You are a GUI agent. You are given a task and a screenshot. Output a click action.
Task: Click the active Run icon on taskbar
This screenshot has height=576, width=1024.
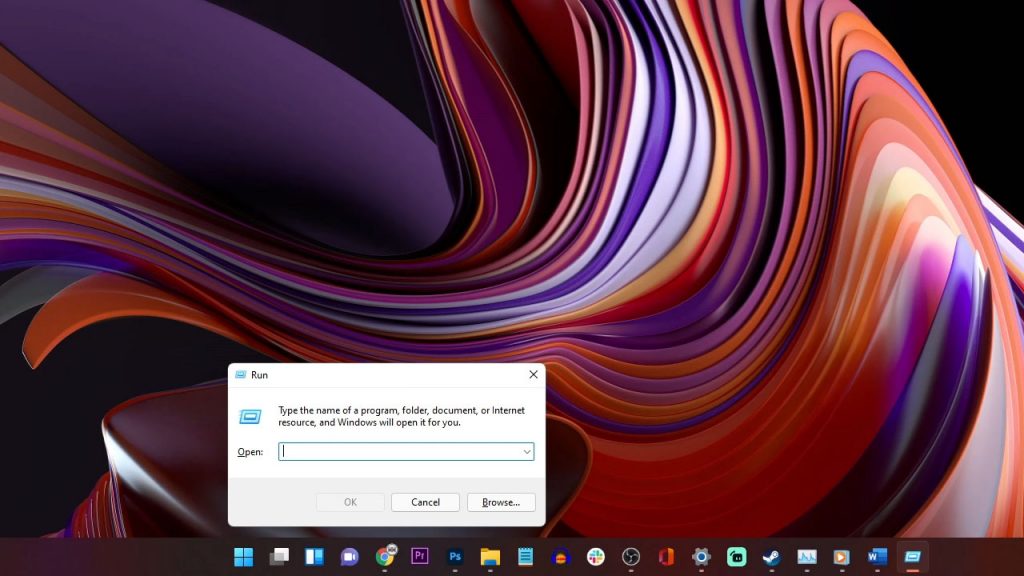[x=912, y=556]
